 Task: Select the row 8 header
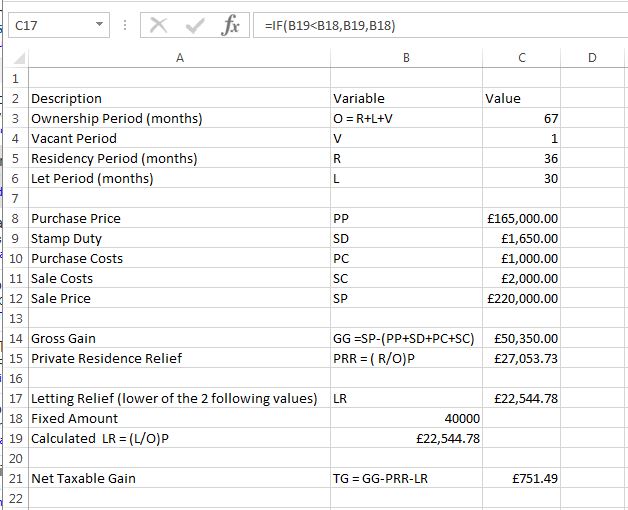[16, 218]
